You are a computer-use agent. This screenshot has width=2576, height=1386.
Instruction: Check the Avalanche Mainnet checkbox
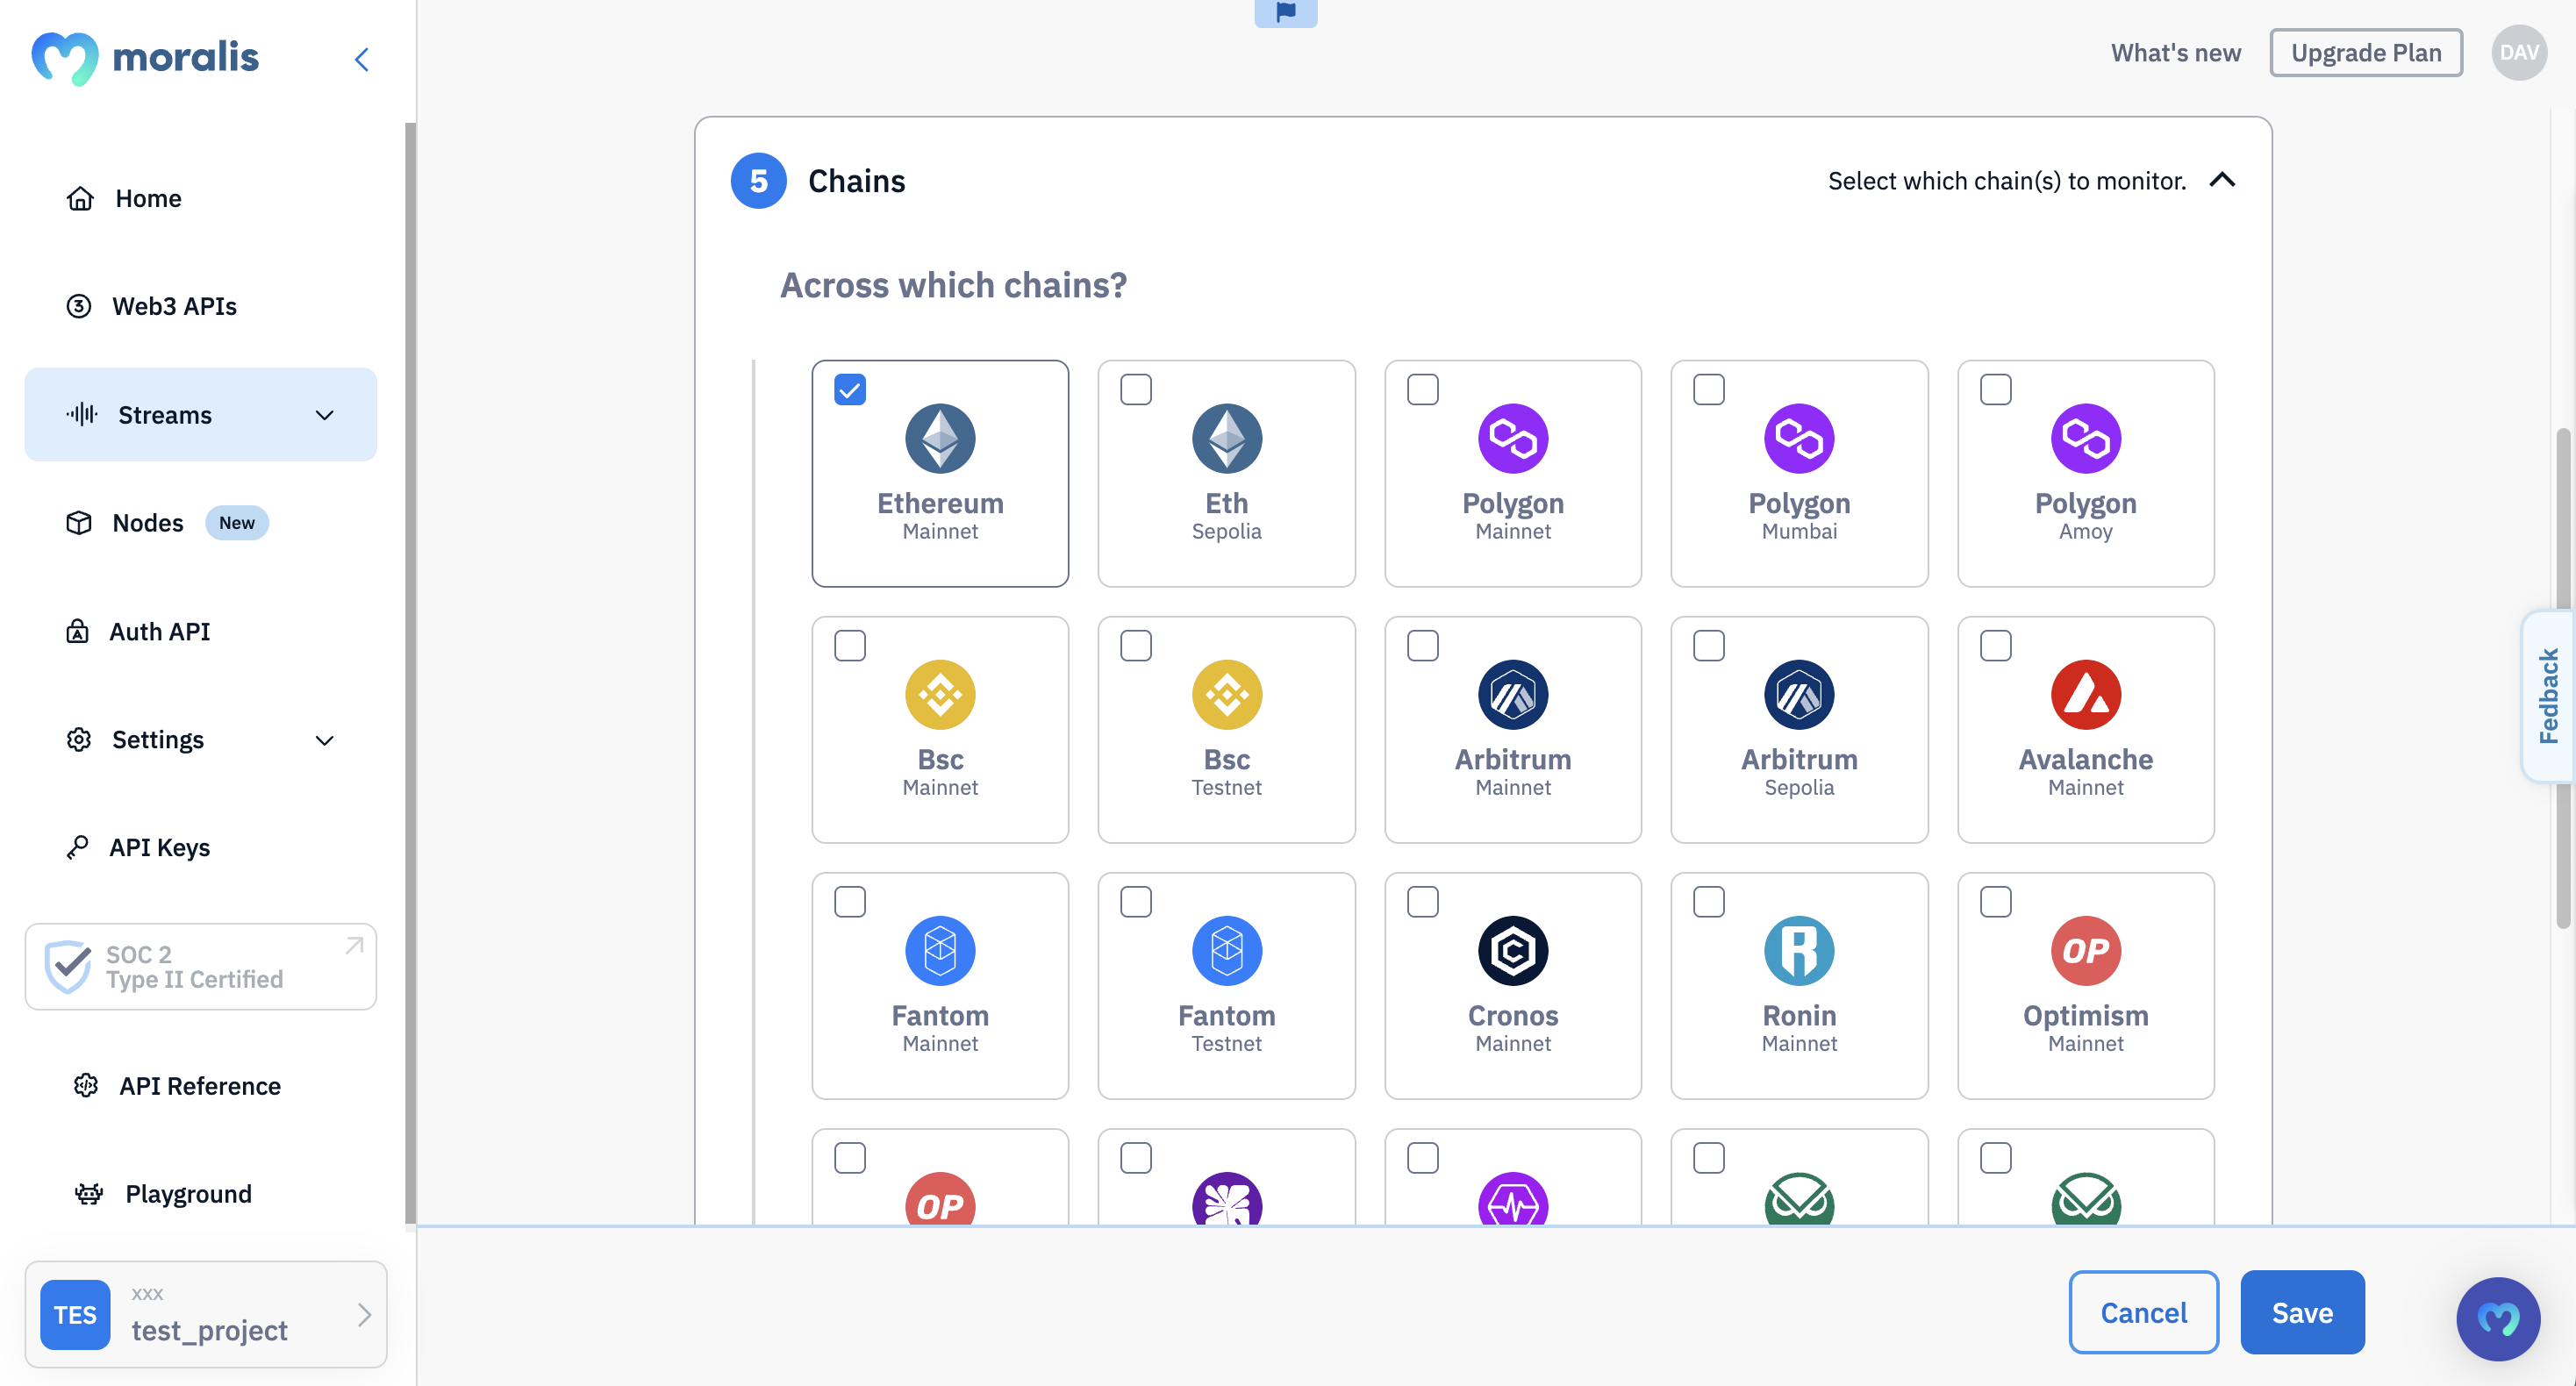click(1995, 645)
